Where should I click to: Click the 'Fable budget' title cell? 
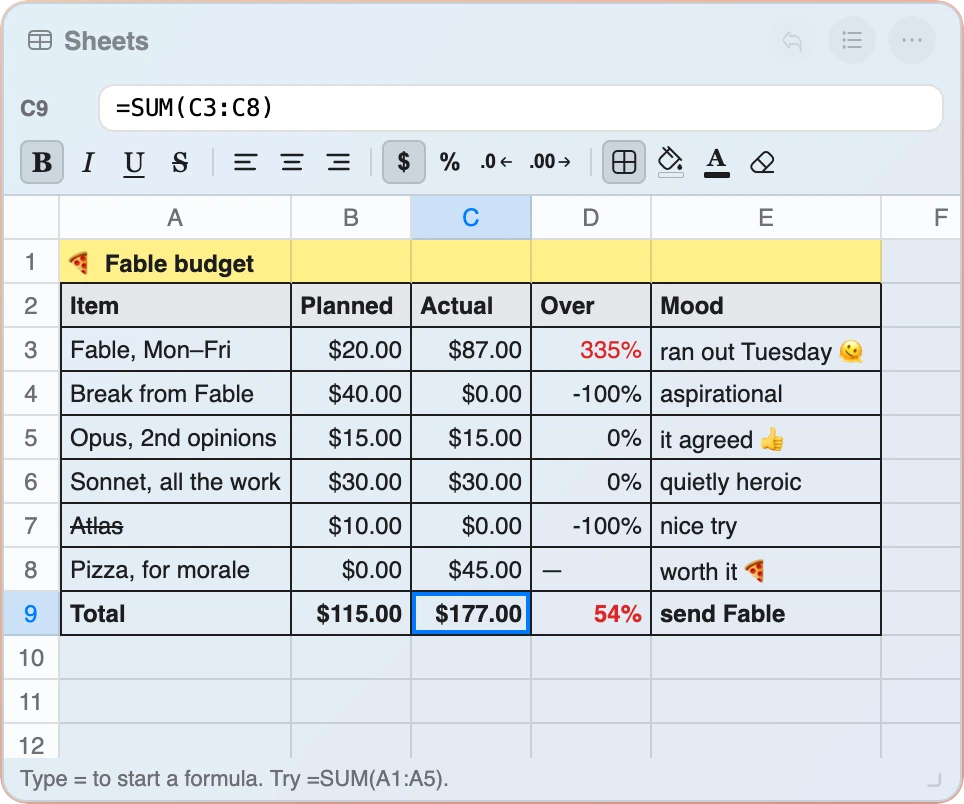click(175, 262)
